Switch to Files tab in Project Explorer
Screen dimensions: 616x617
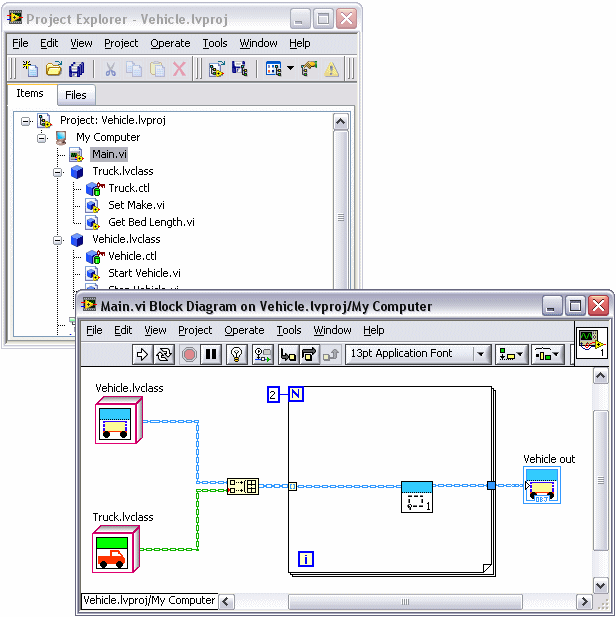pyautogui.click(x=76, y=95)
